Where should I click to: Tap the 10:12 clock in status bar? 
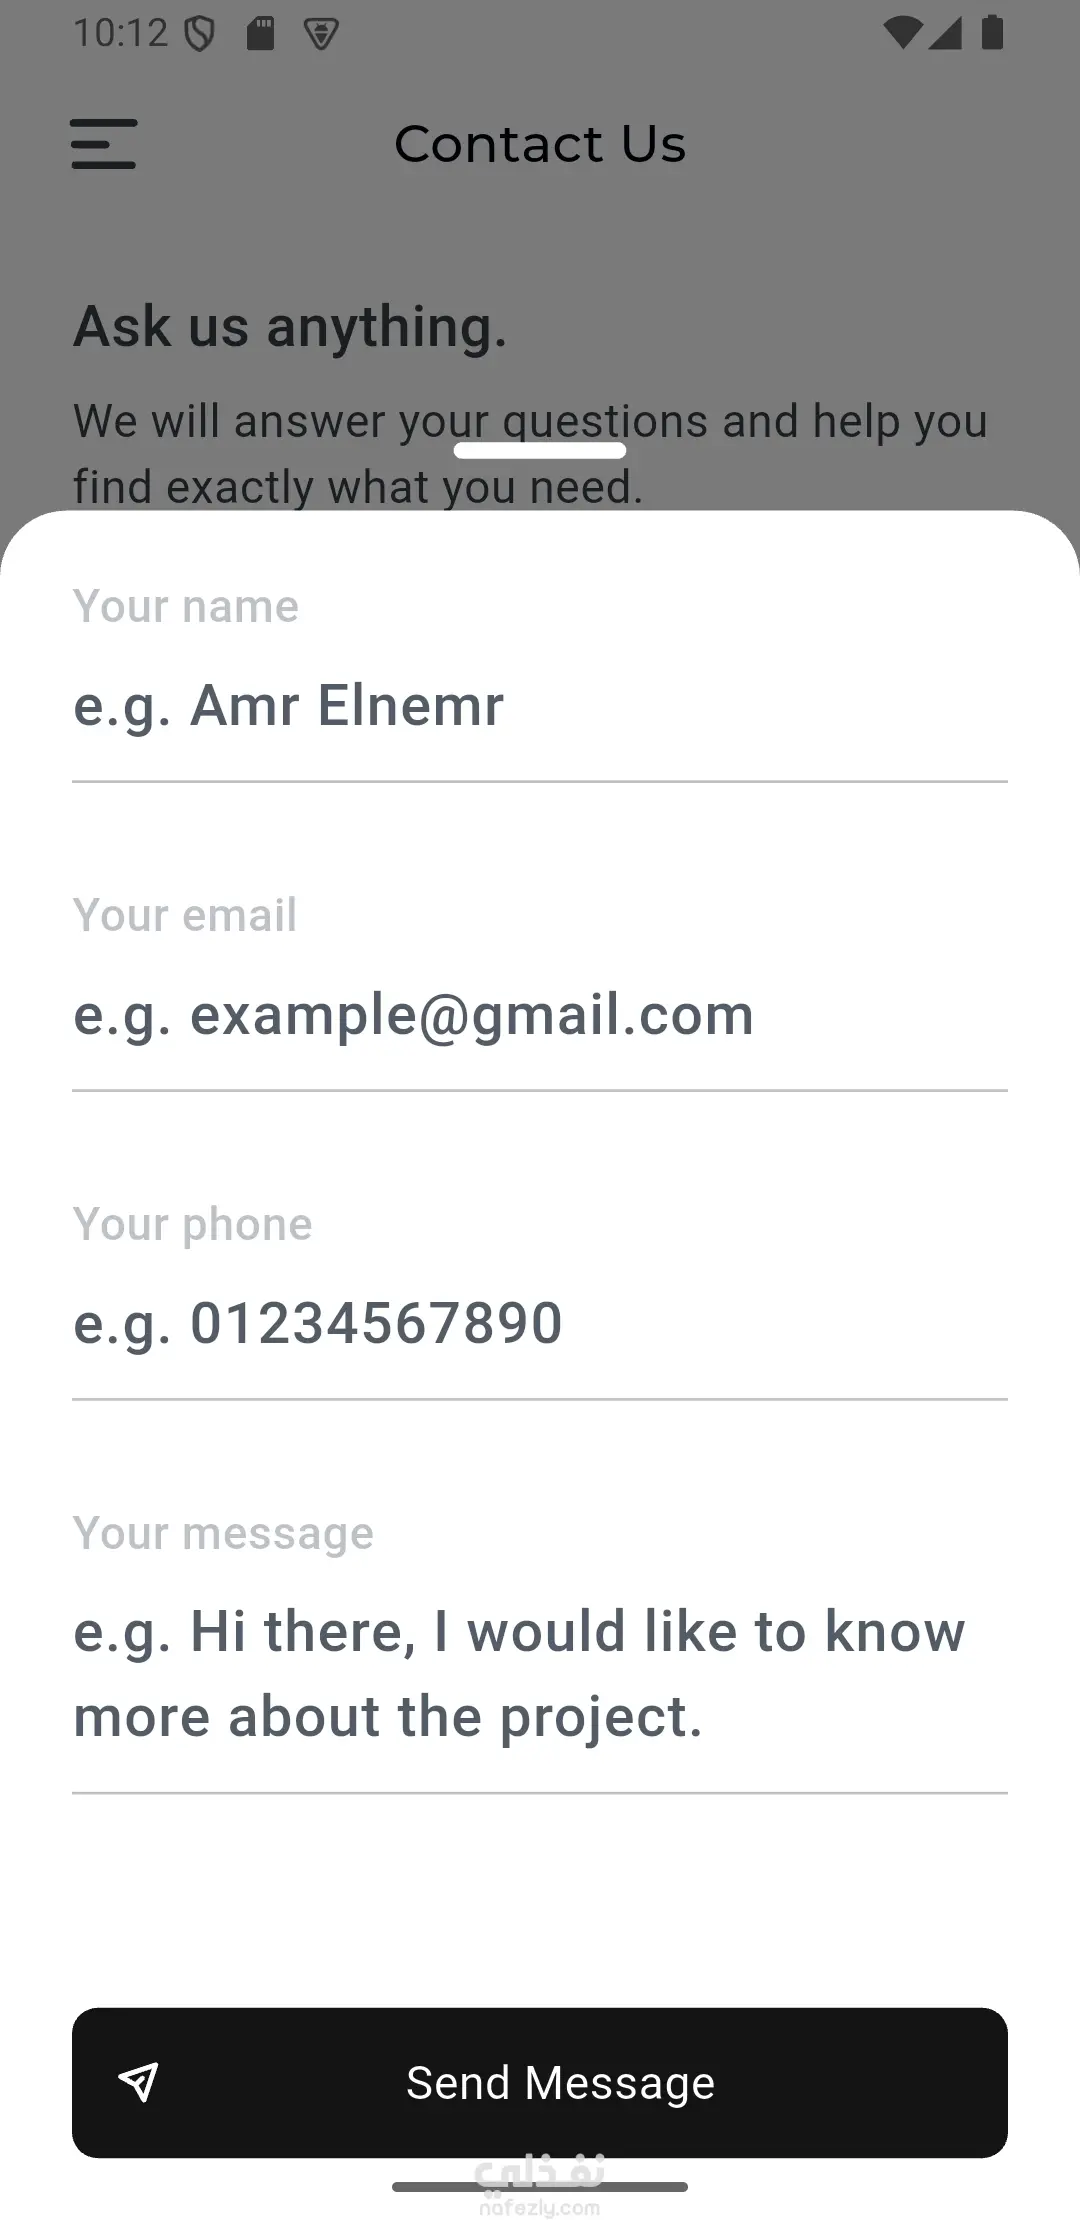[x=121, y=33]
